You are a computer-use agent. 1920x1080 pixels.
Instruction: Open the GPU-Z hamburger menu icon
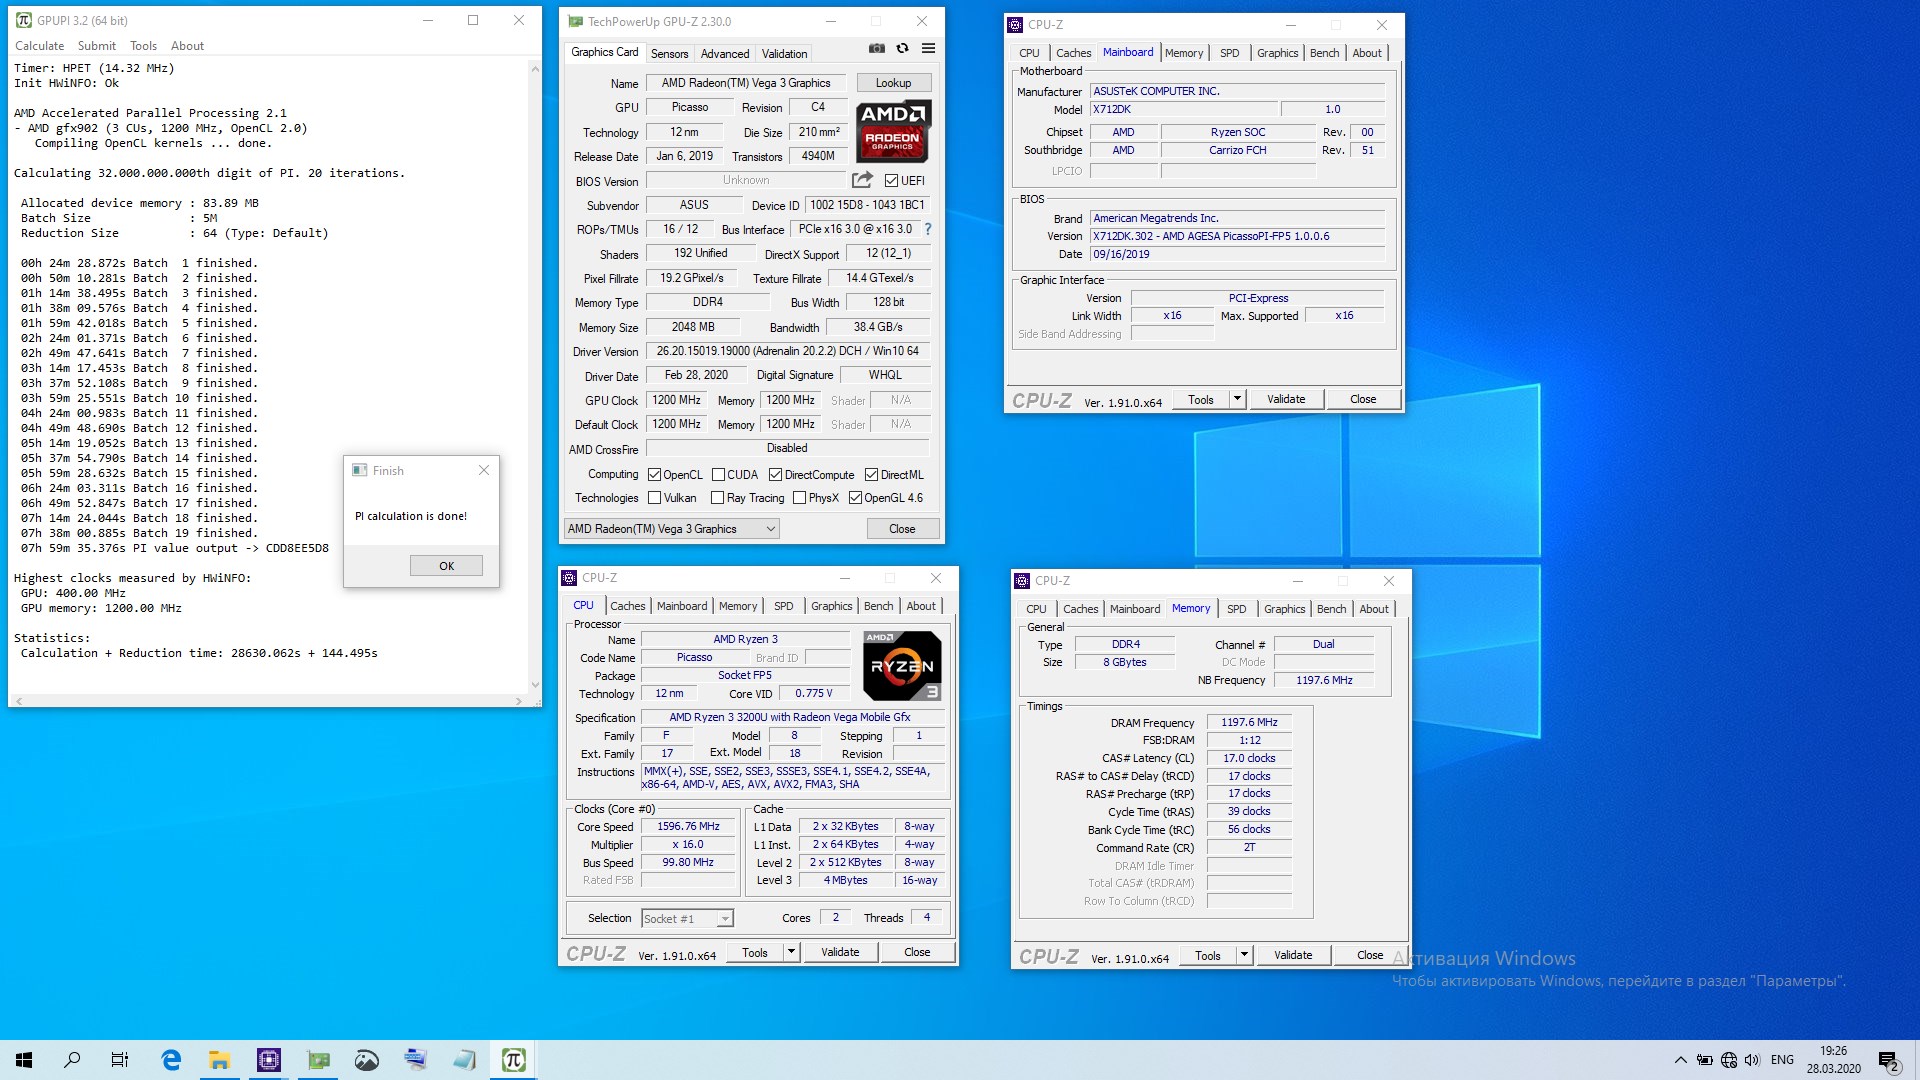click(x=928, y=48)
